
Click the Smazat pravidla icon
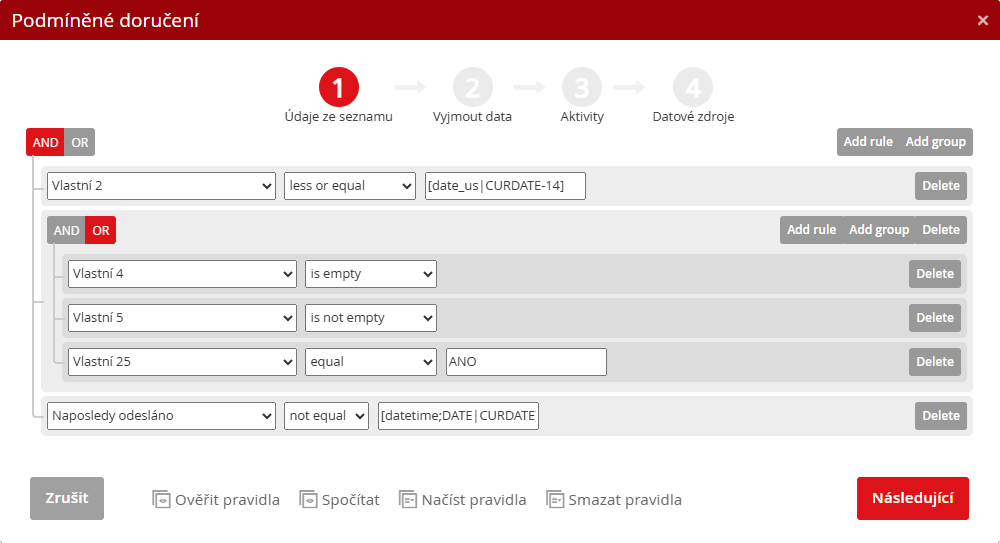pyautogui.click(x=555, y=499)
